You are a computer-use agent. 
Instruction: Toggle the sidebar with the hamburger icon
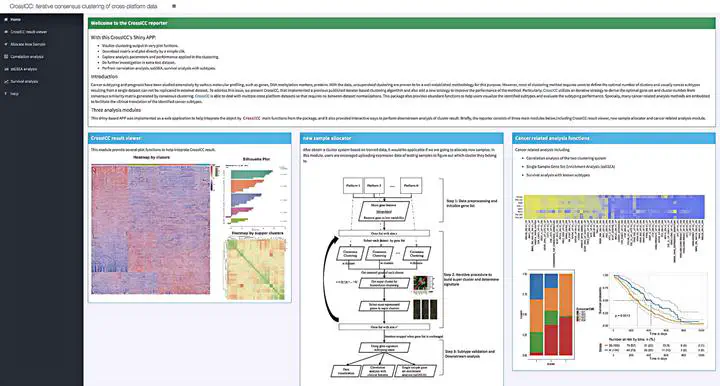pos(174,6)
